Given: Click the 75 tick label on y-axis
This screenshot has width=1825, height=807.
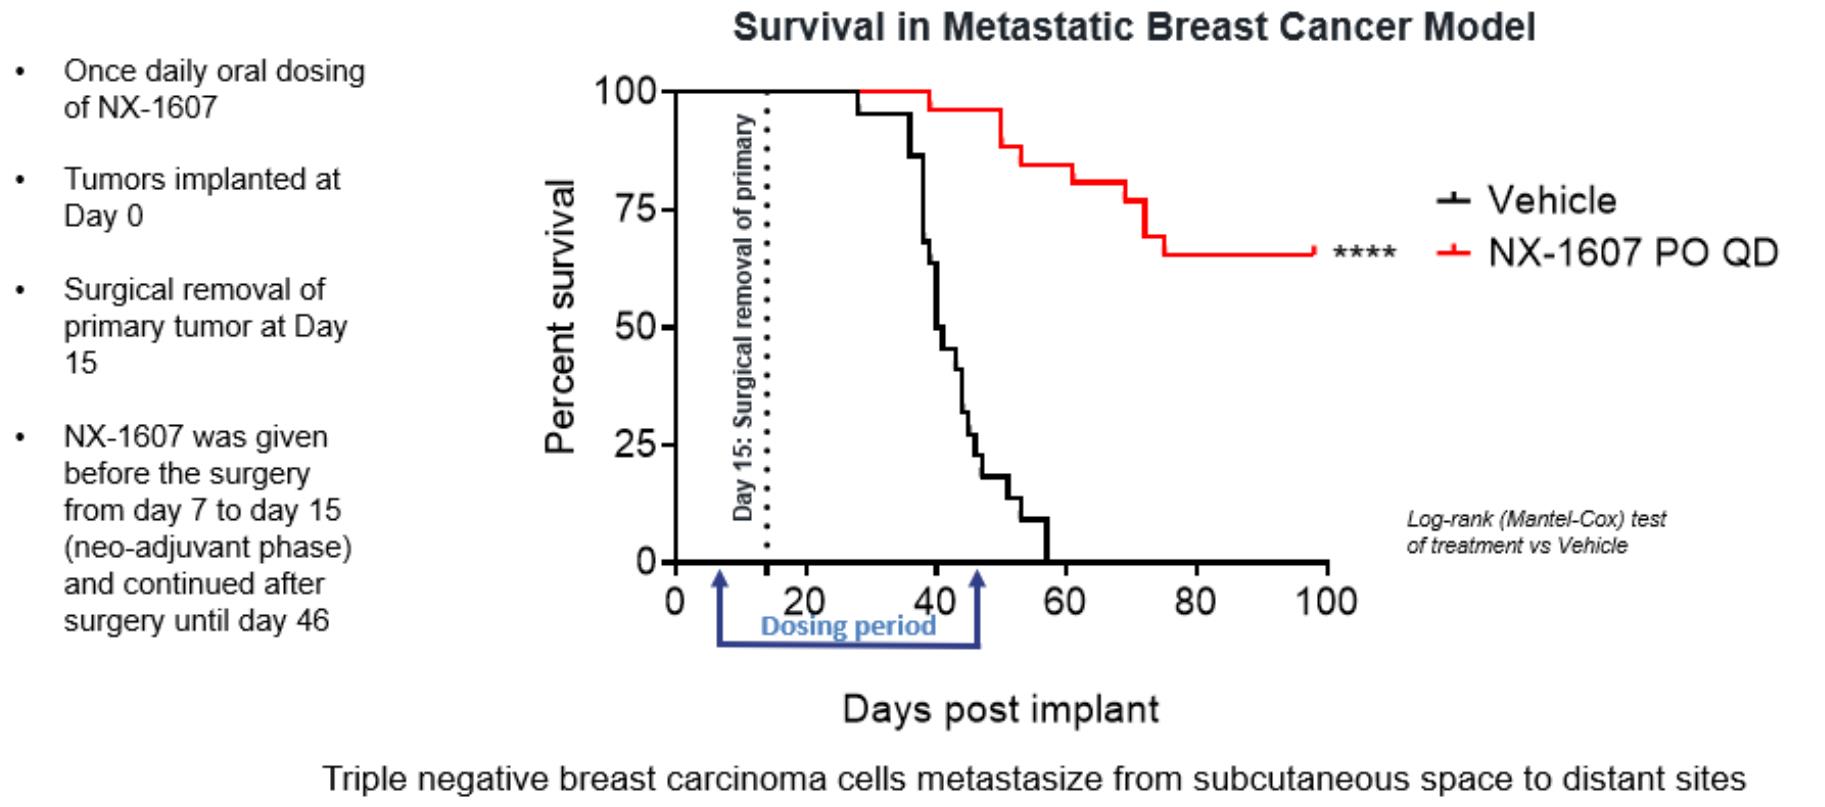Looking at the screenshot, I should pyautogui.click(x=634, y=210).
